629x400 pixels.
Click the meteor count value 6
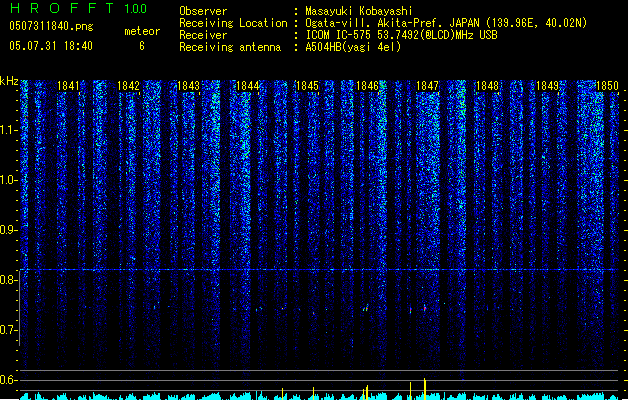142,46
